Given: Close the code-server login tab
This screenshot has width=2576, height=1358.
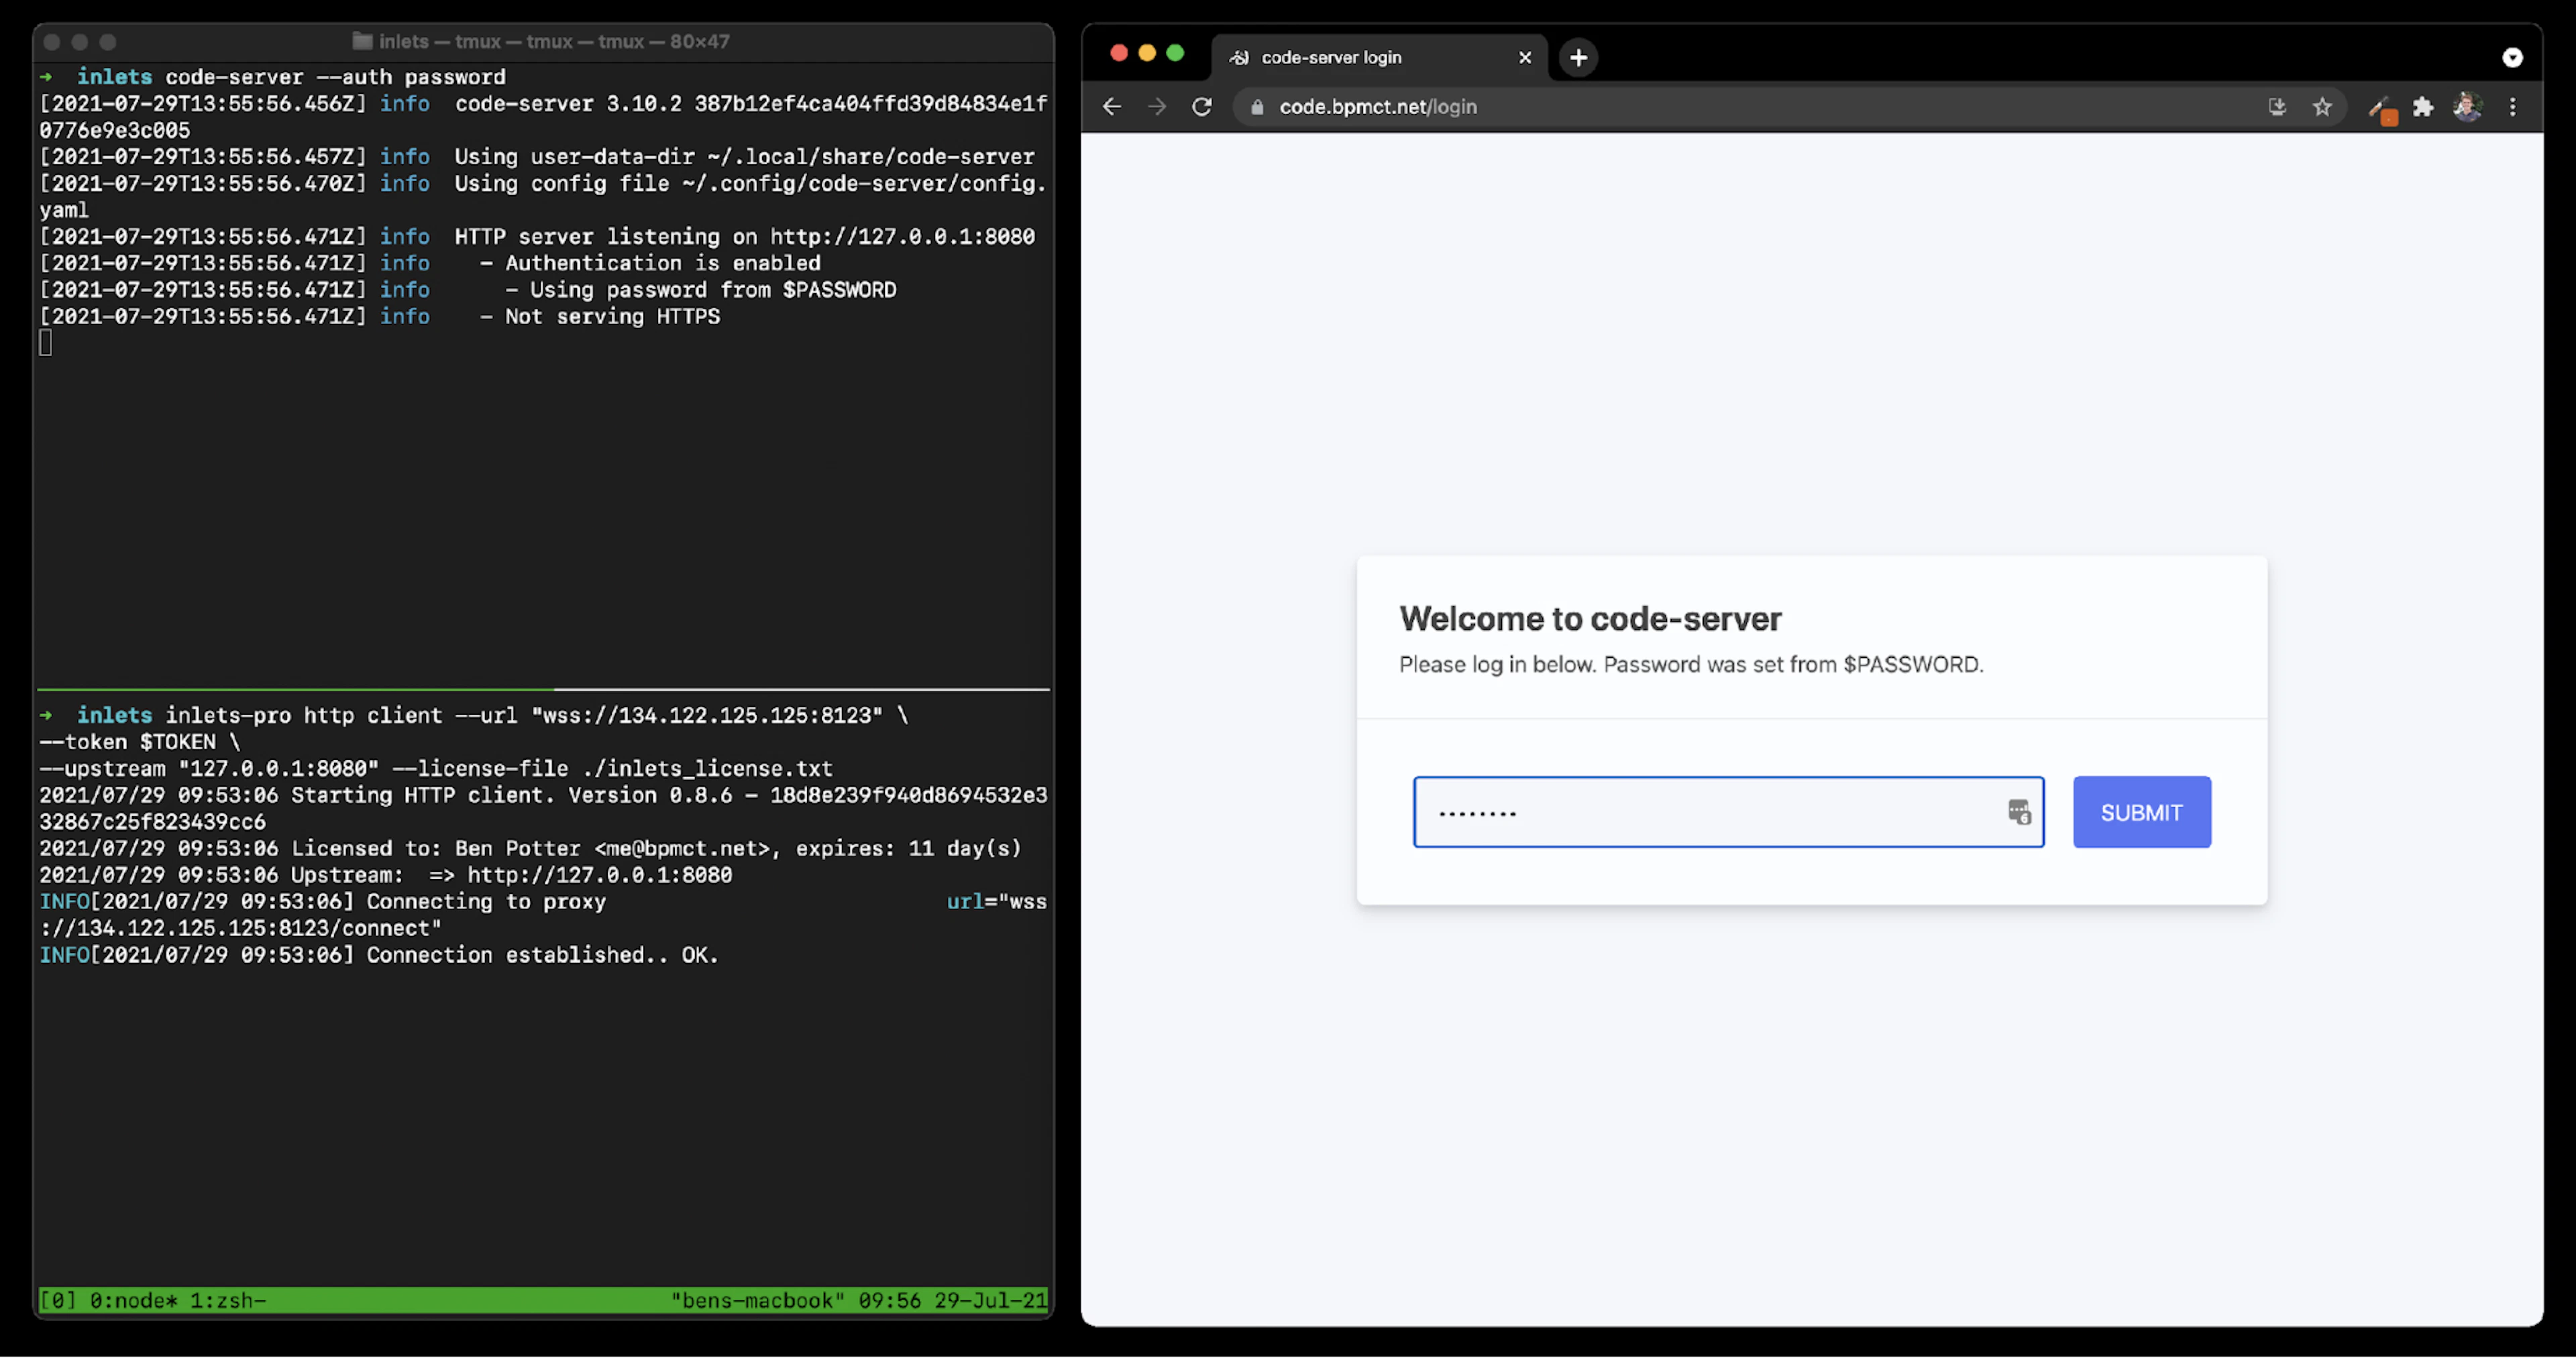Looking at the screenshot, I should [1525, 58].
